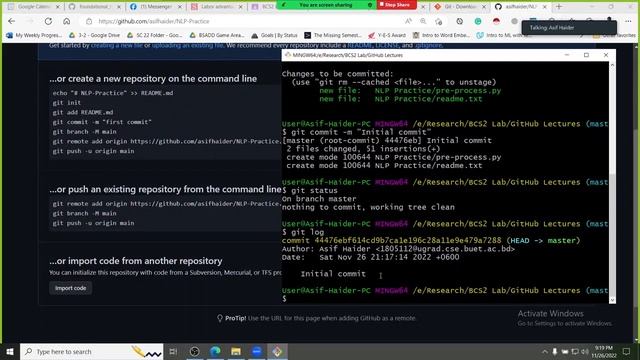Screen dimensions: 640x360
Task: Open a new browser tab
Action: point(559,7)
